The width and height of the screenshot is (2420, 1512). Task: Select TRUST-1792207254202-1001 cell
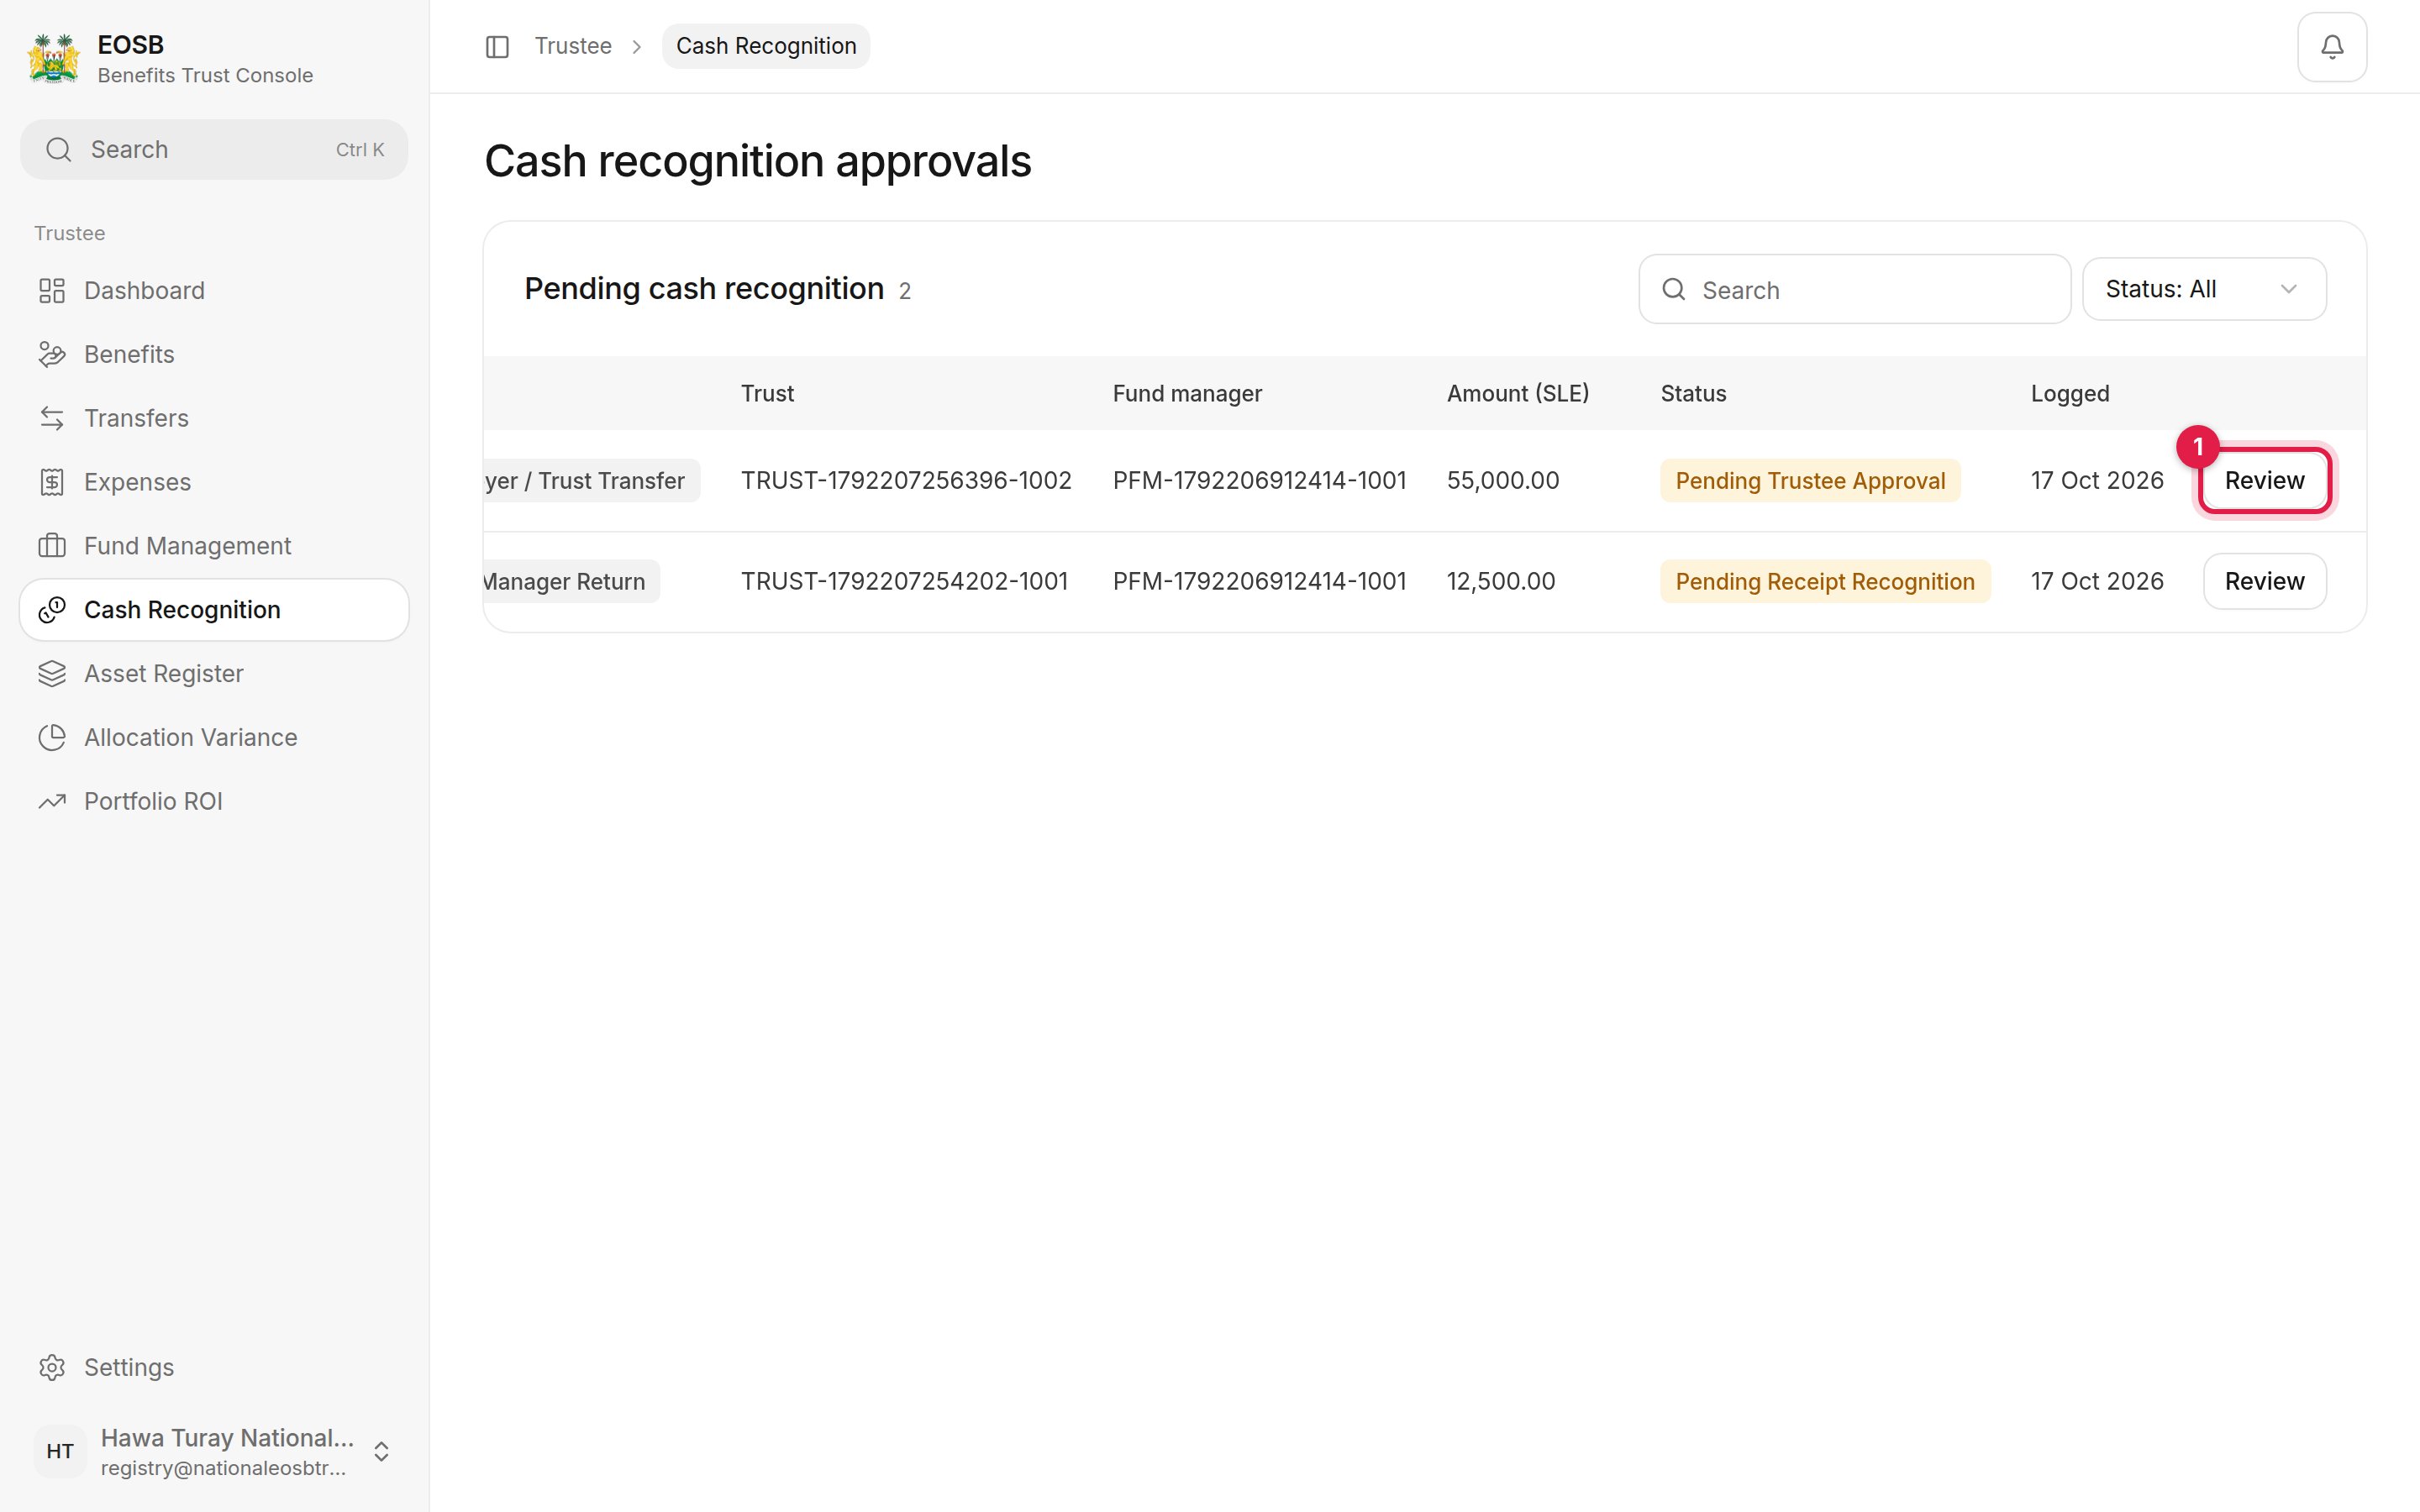pyautogui.click(x=904, y=581)
